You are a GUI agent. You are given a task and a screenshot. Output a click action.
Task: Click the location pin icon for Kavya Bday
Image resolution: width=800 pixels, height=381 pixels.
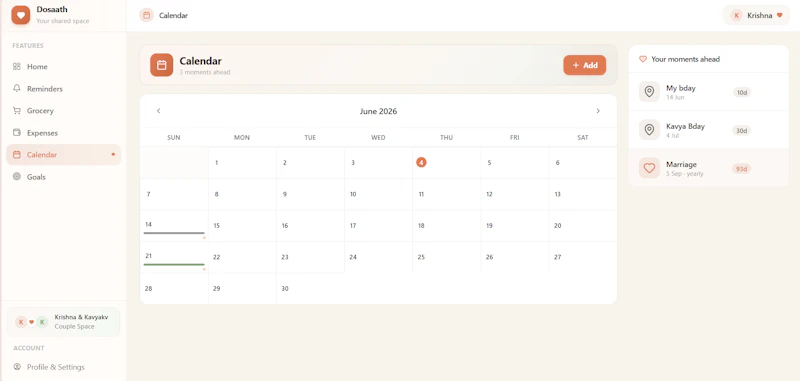tap(649, 130)
